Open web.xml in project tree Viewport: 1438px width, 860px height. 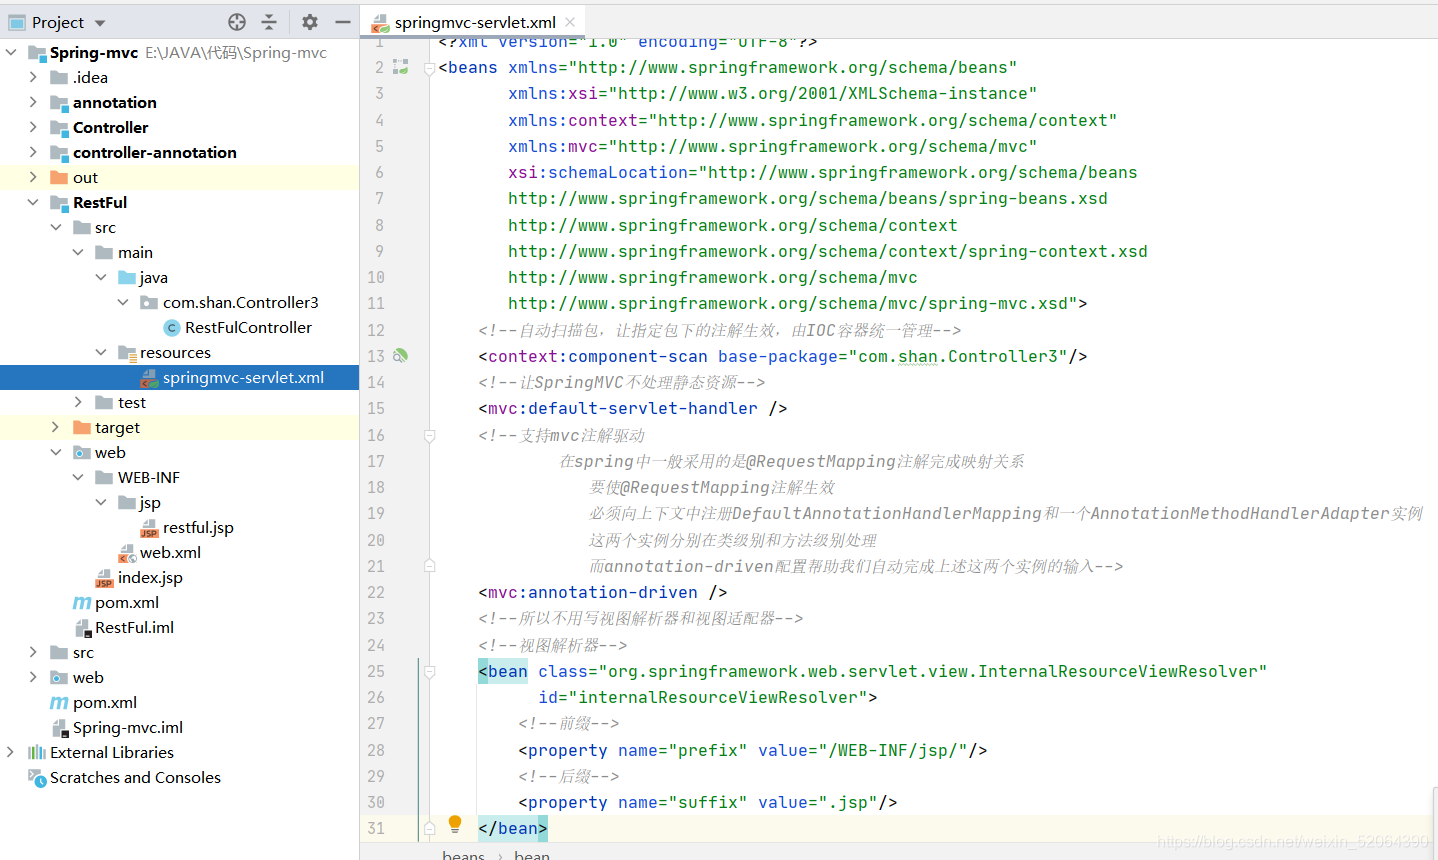pyautogui.click(x=170, y=552)
